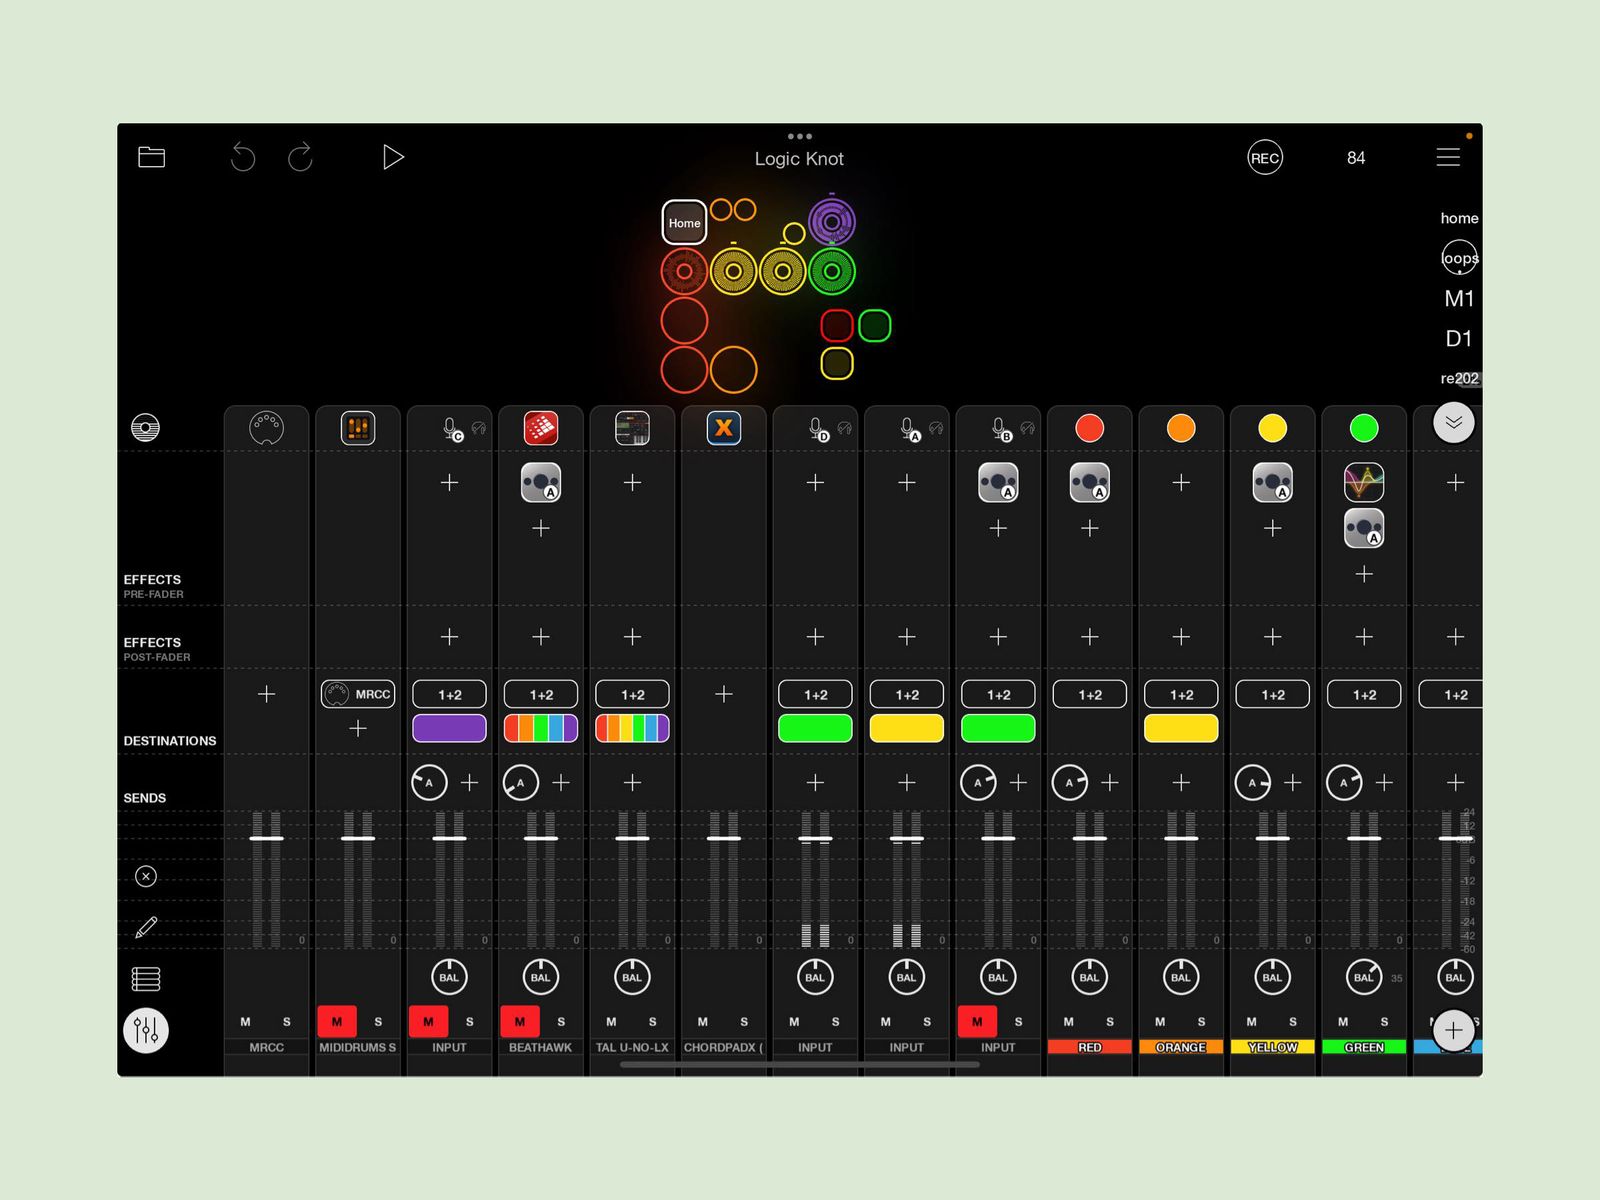
Task: Select the Home widget in the canvas
Action: [x=684, y=223]
